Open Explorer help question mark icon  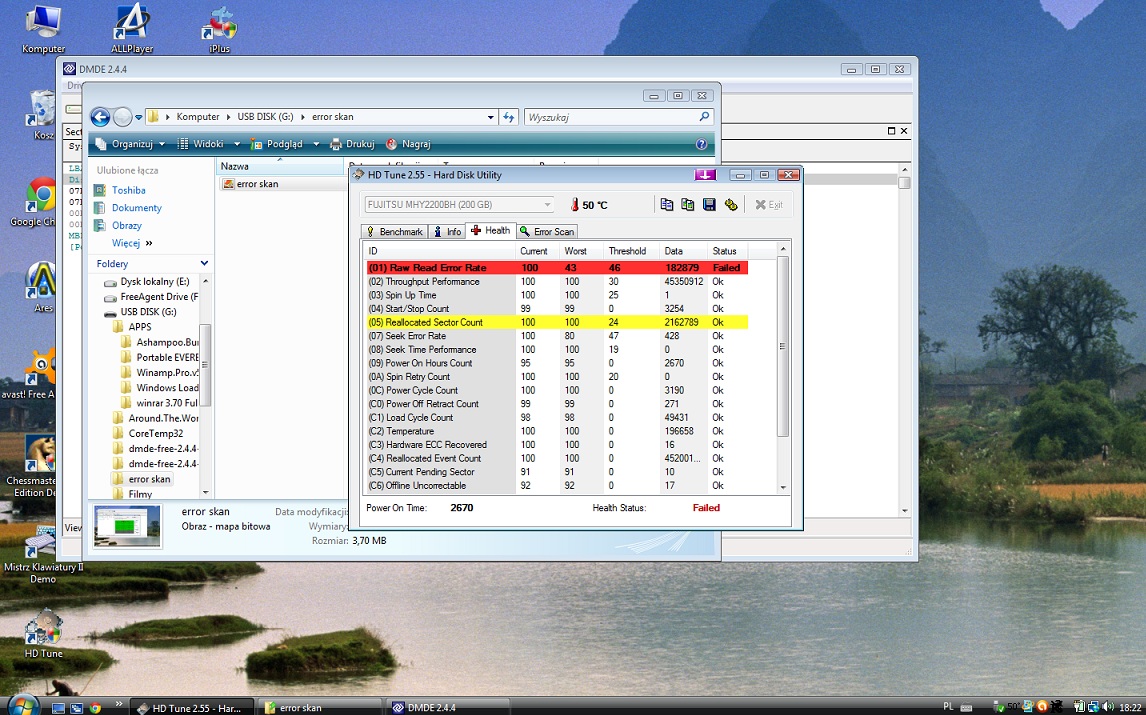[x=702, y=144]
